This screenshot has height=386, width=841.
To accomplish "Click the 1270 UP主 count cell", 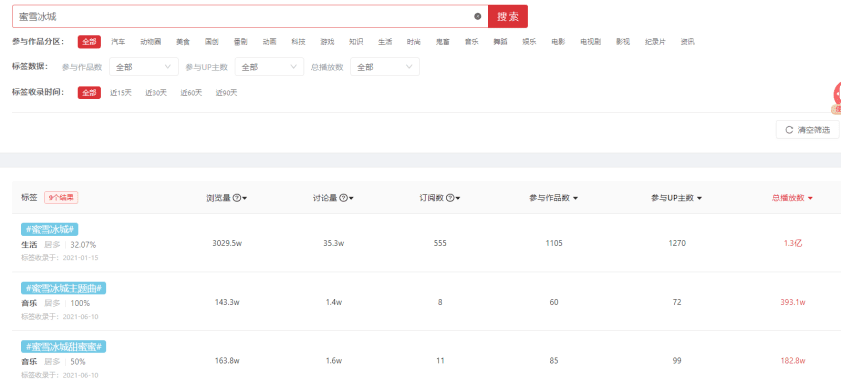I will pyautogui.click(x=677, y=243).
